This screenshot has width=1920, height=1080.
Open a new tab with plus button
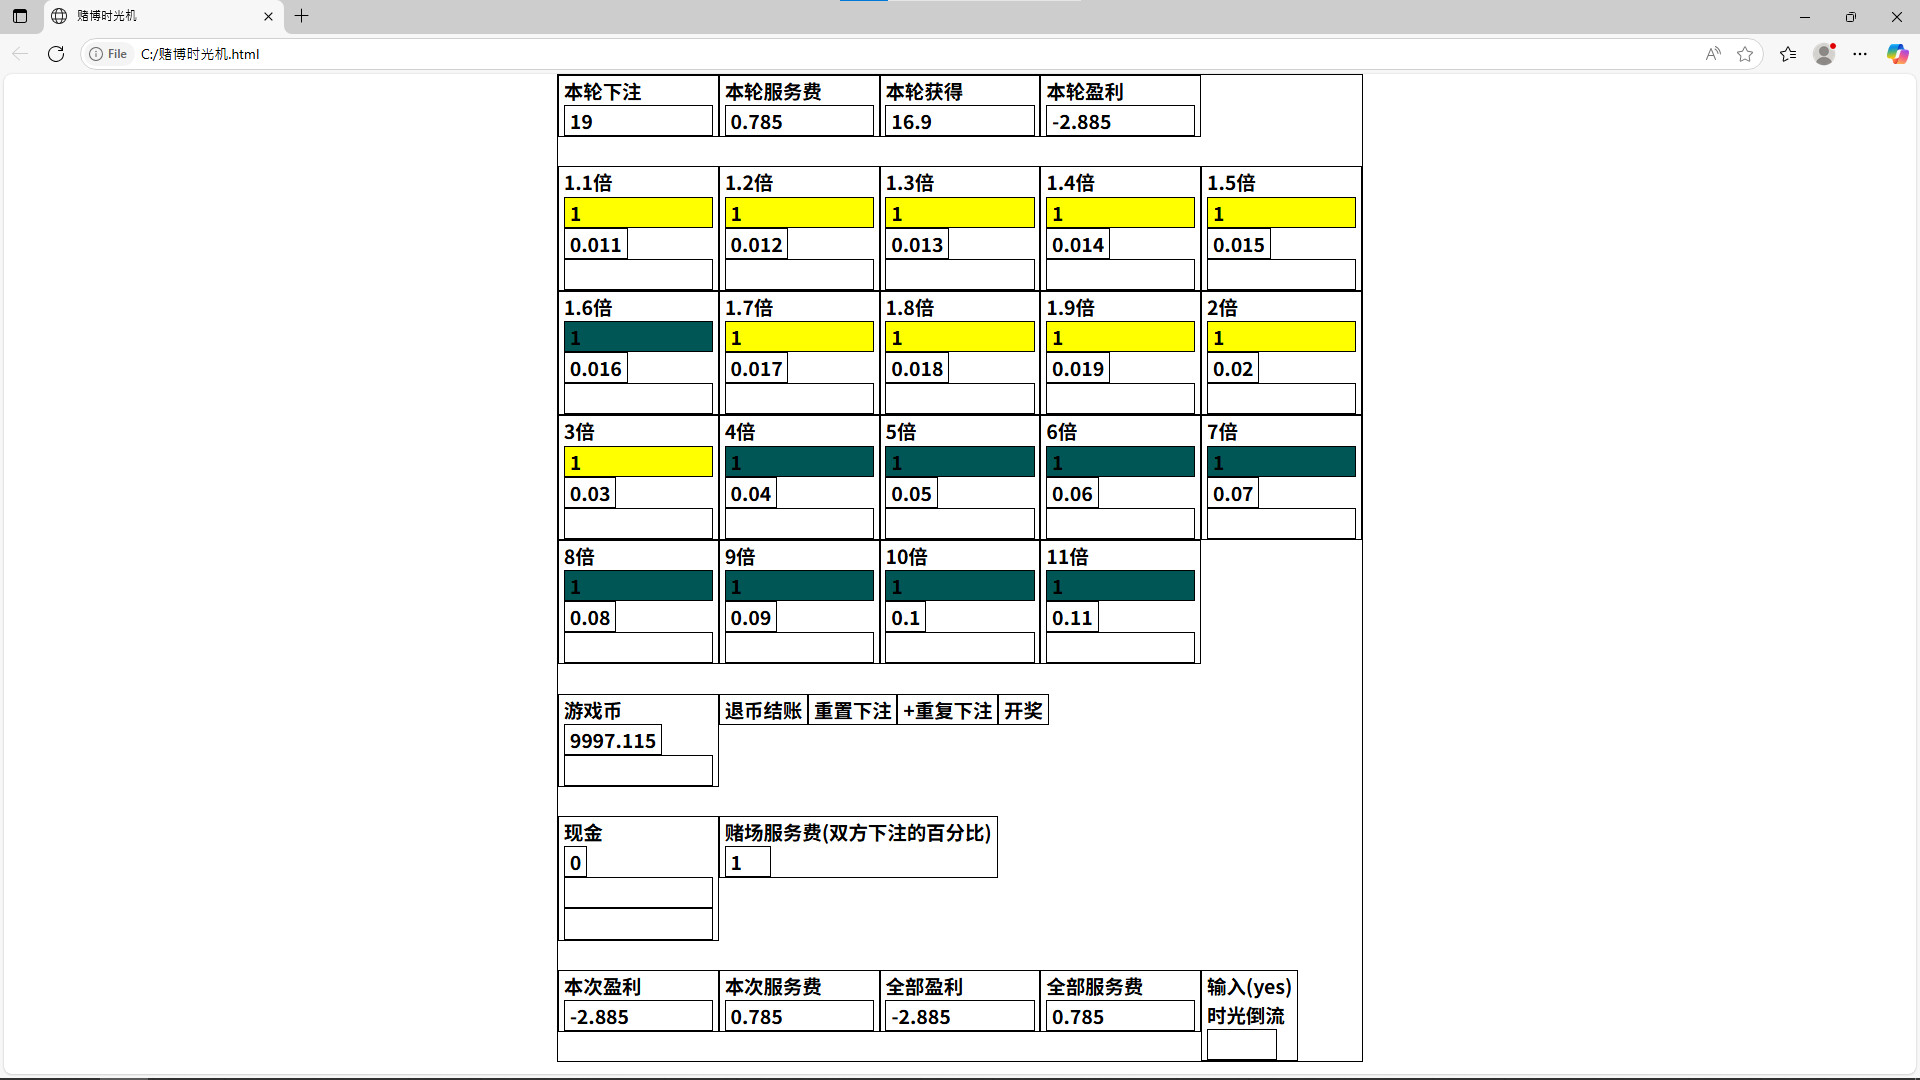[301, 16]
